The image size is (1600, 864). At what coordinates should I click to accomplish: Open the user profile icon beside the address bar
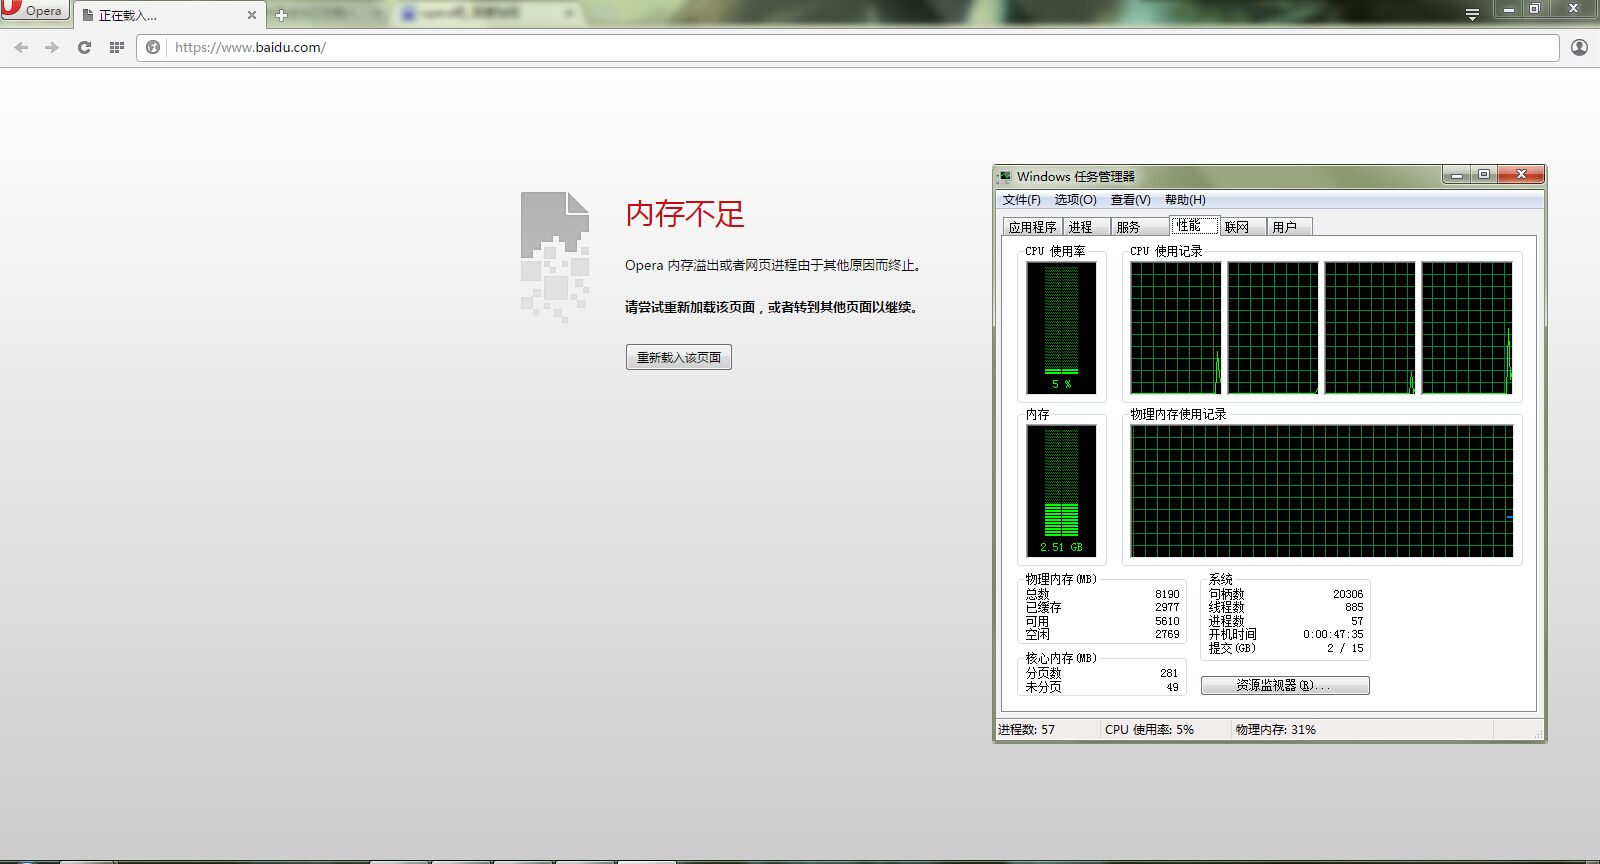[x=1579, y=47]
